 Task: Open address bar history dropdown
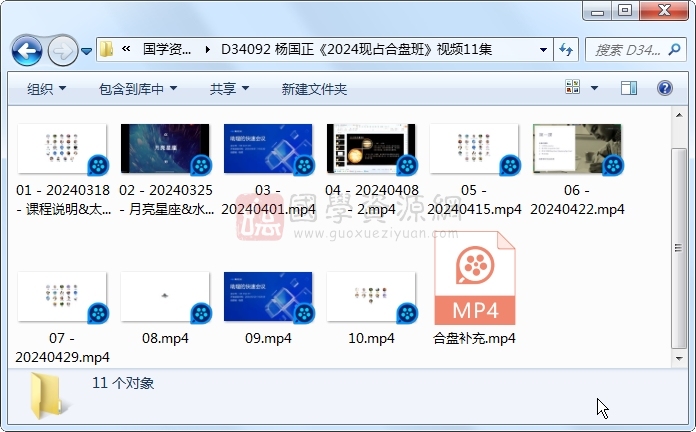pos(543,50)
